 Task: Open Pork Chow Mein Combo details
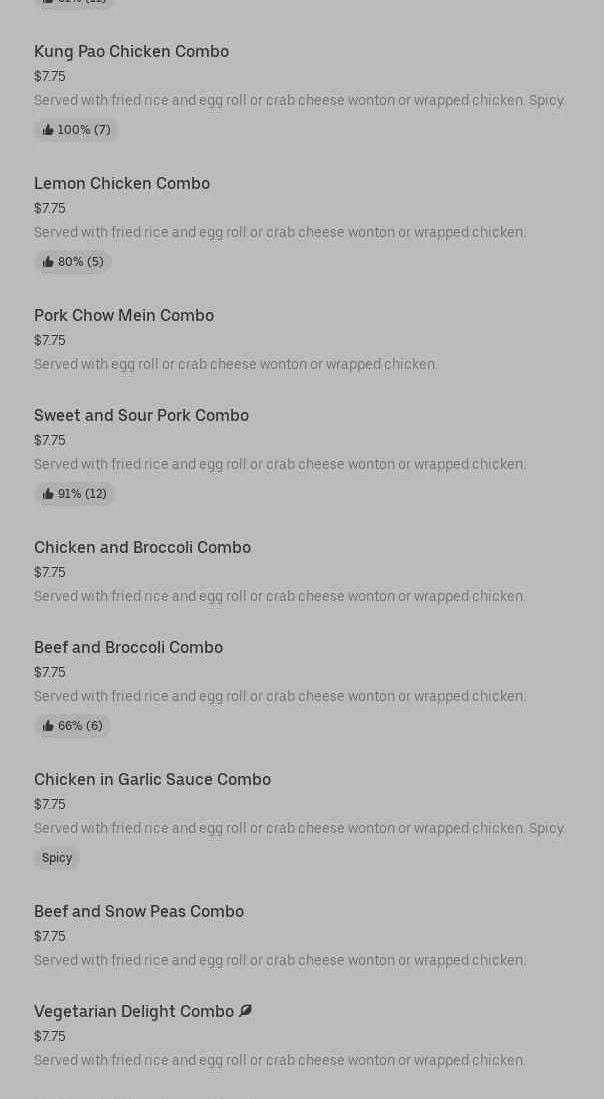click(x=124, y=315)
